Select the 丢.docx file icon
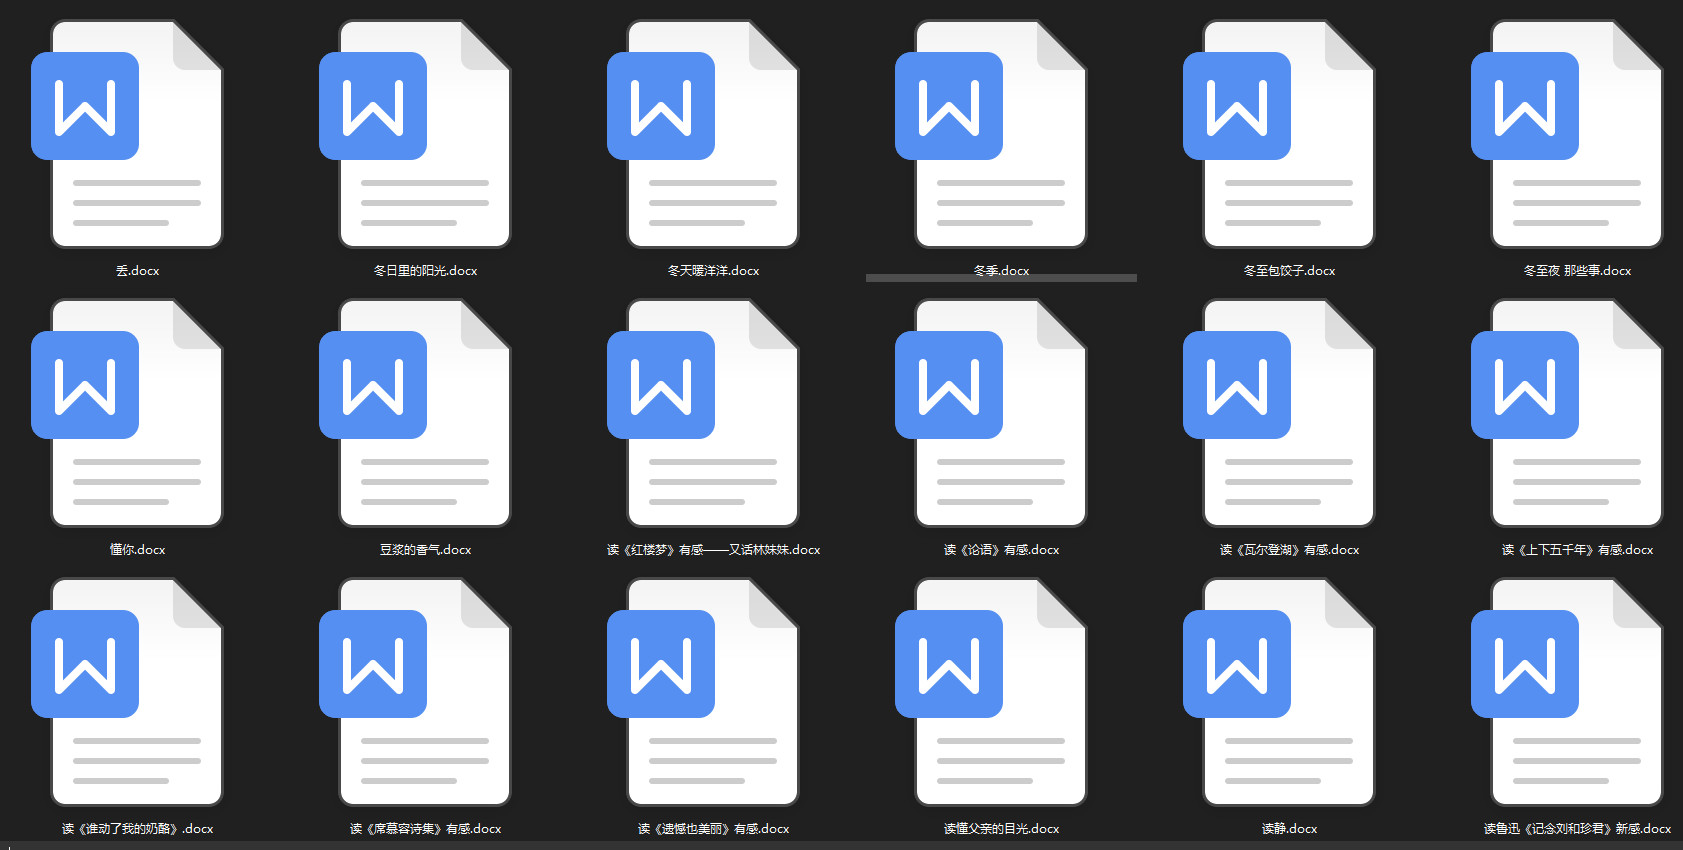Viewport: 1683px width, 850px height. tap(127, 134)
